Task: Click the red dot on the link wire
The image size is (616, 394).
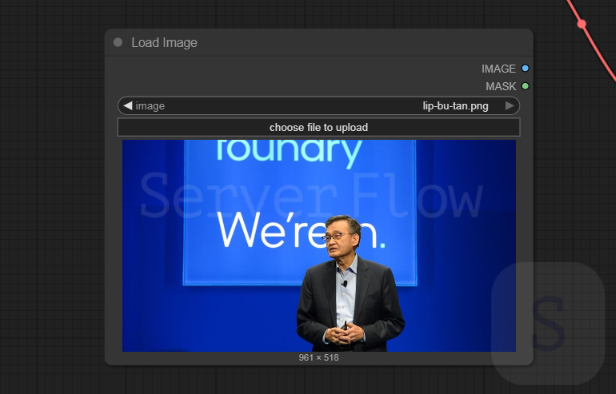Action: [x=582, y=24]
